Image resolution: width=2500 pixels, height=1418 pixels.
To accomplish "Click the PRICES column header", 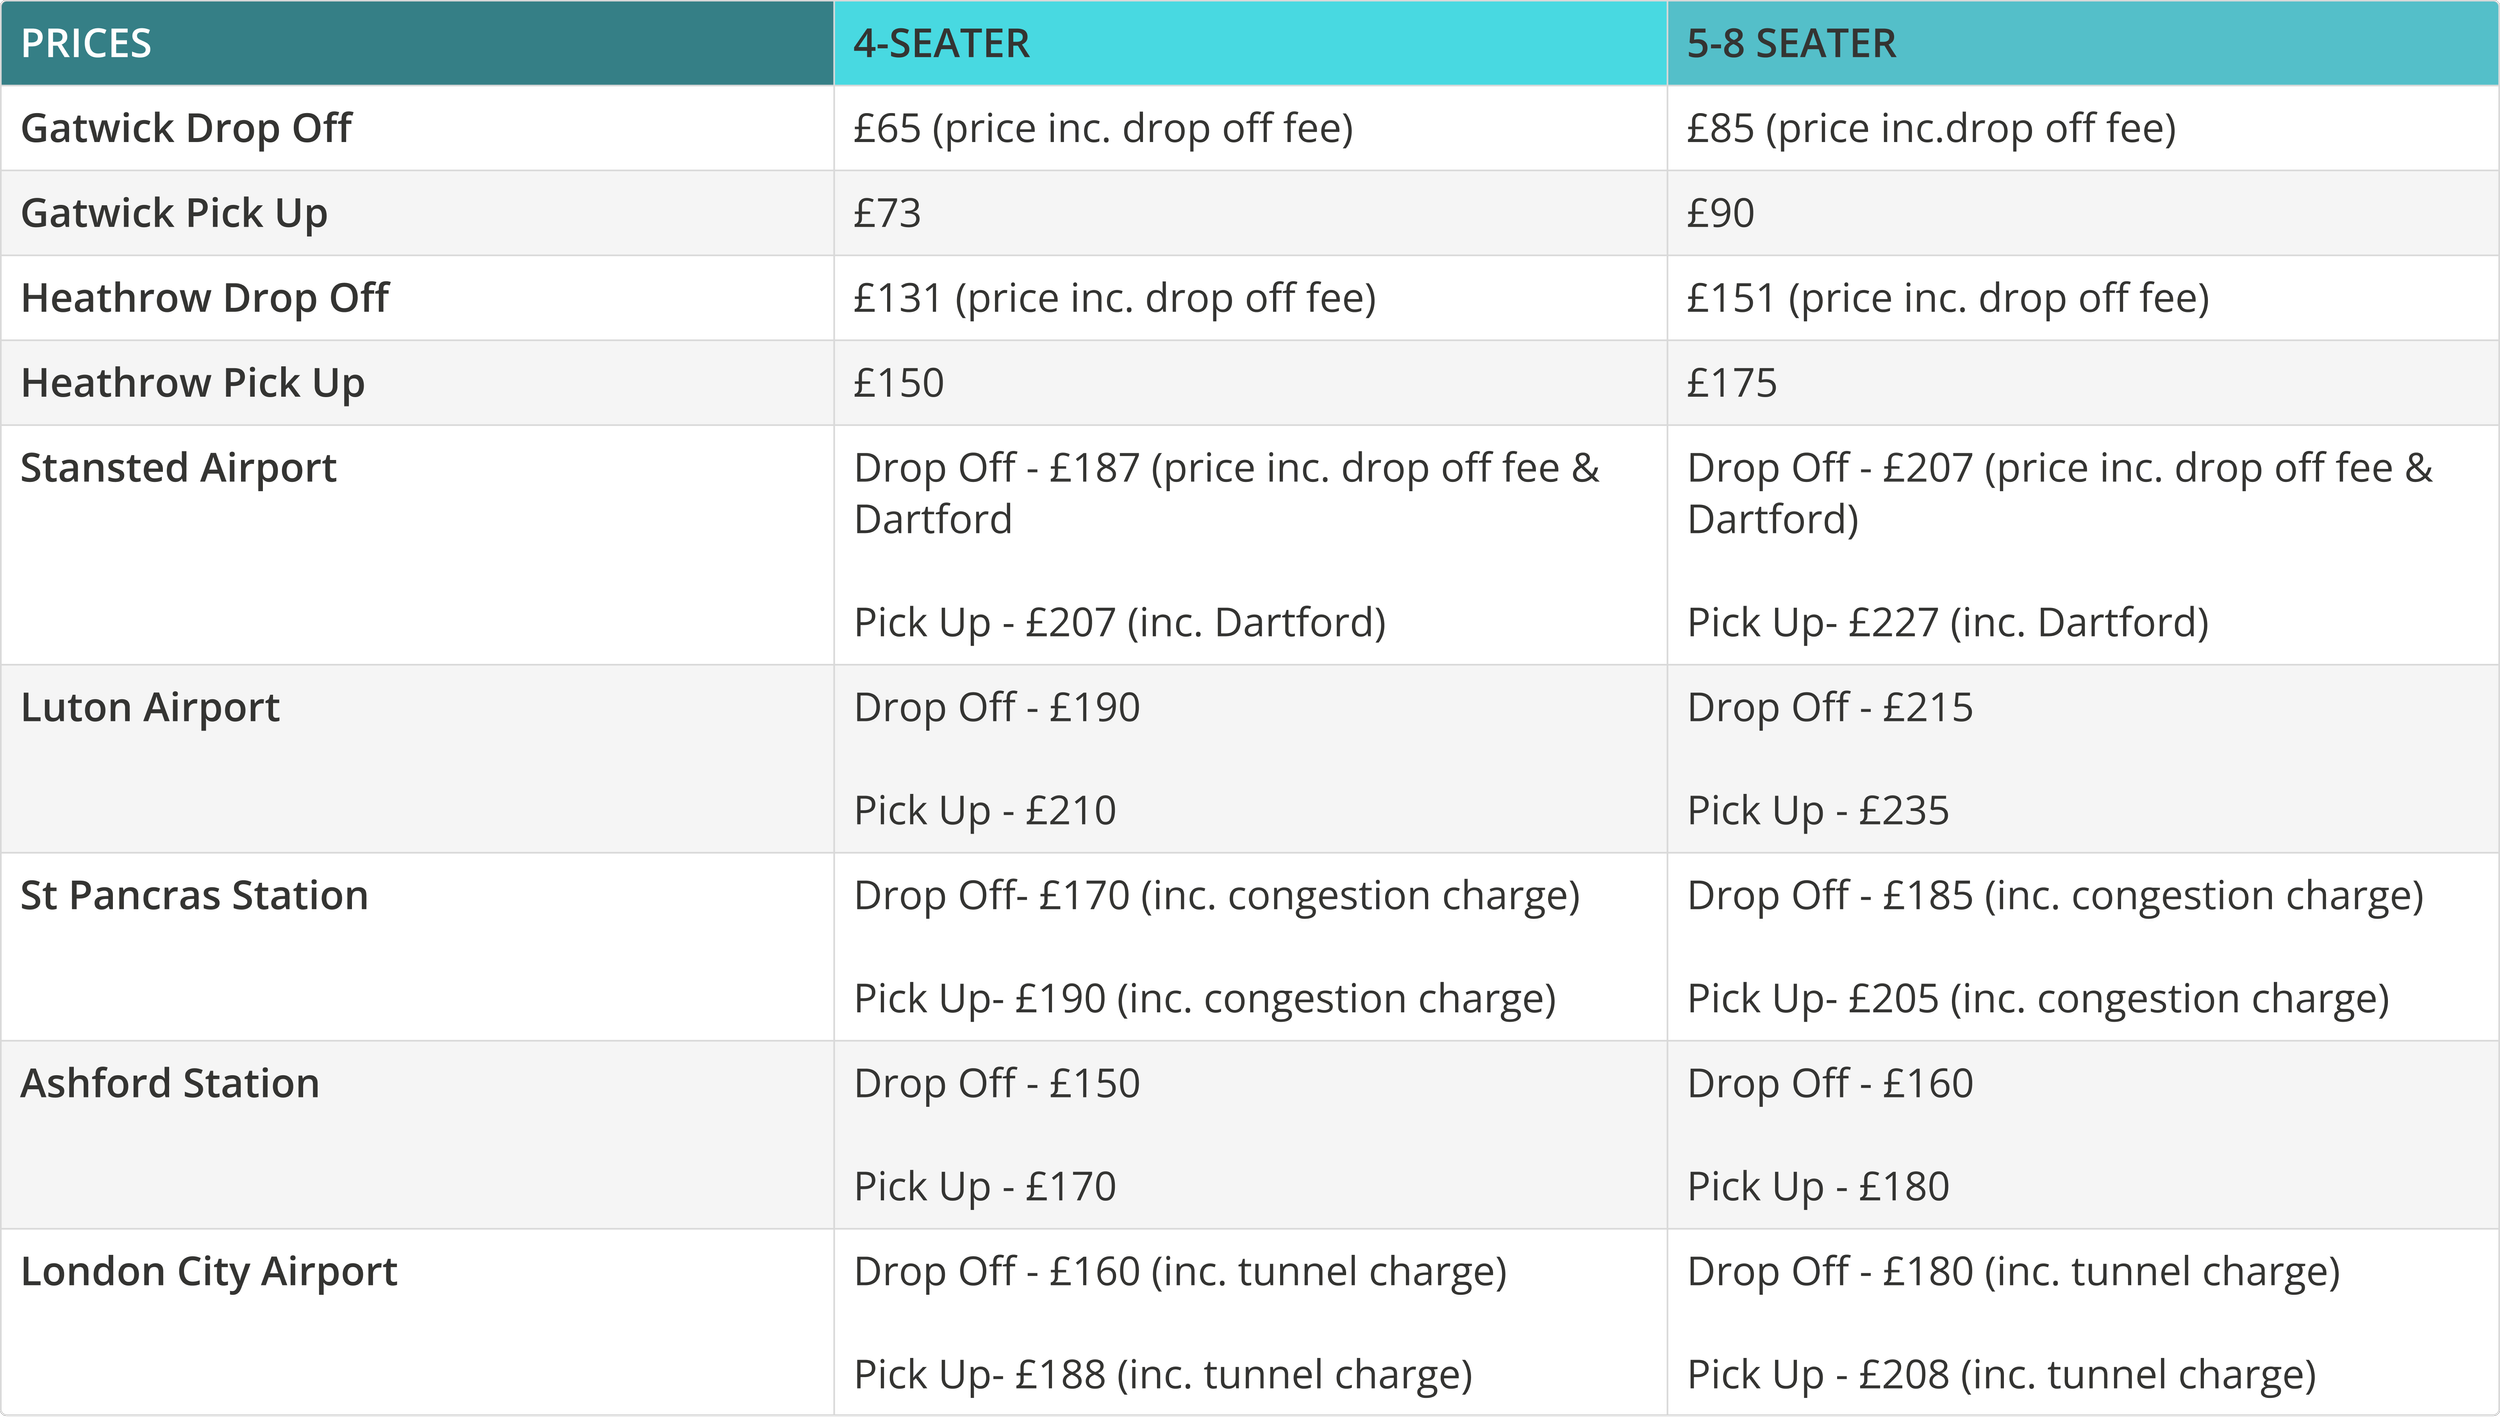I will click(x=86, y=44).
